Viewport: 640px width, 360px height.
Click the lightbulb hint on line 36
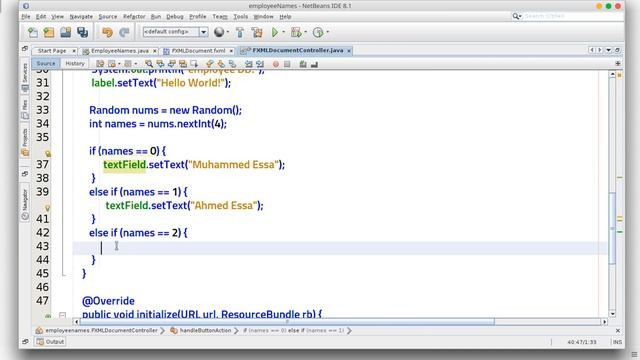pyautogui.click(x=48, y=154)
